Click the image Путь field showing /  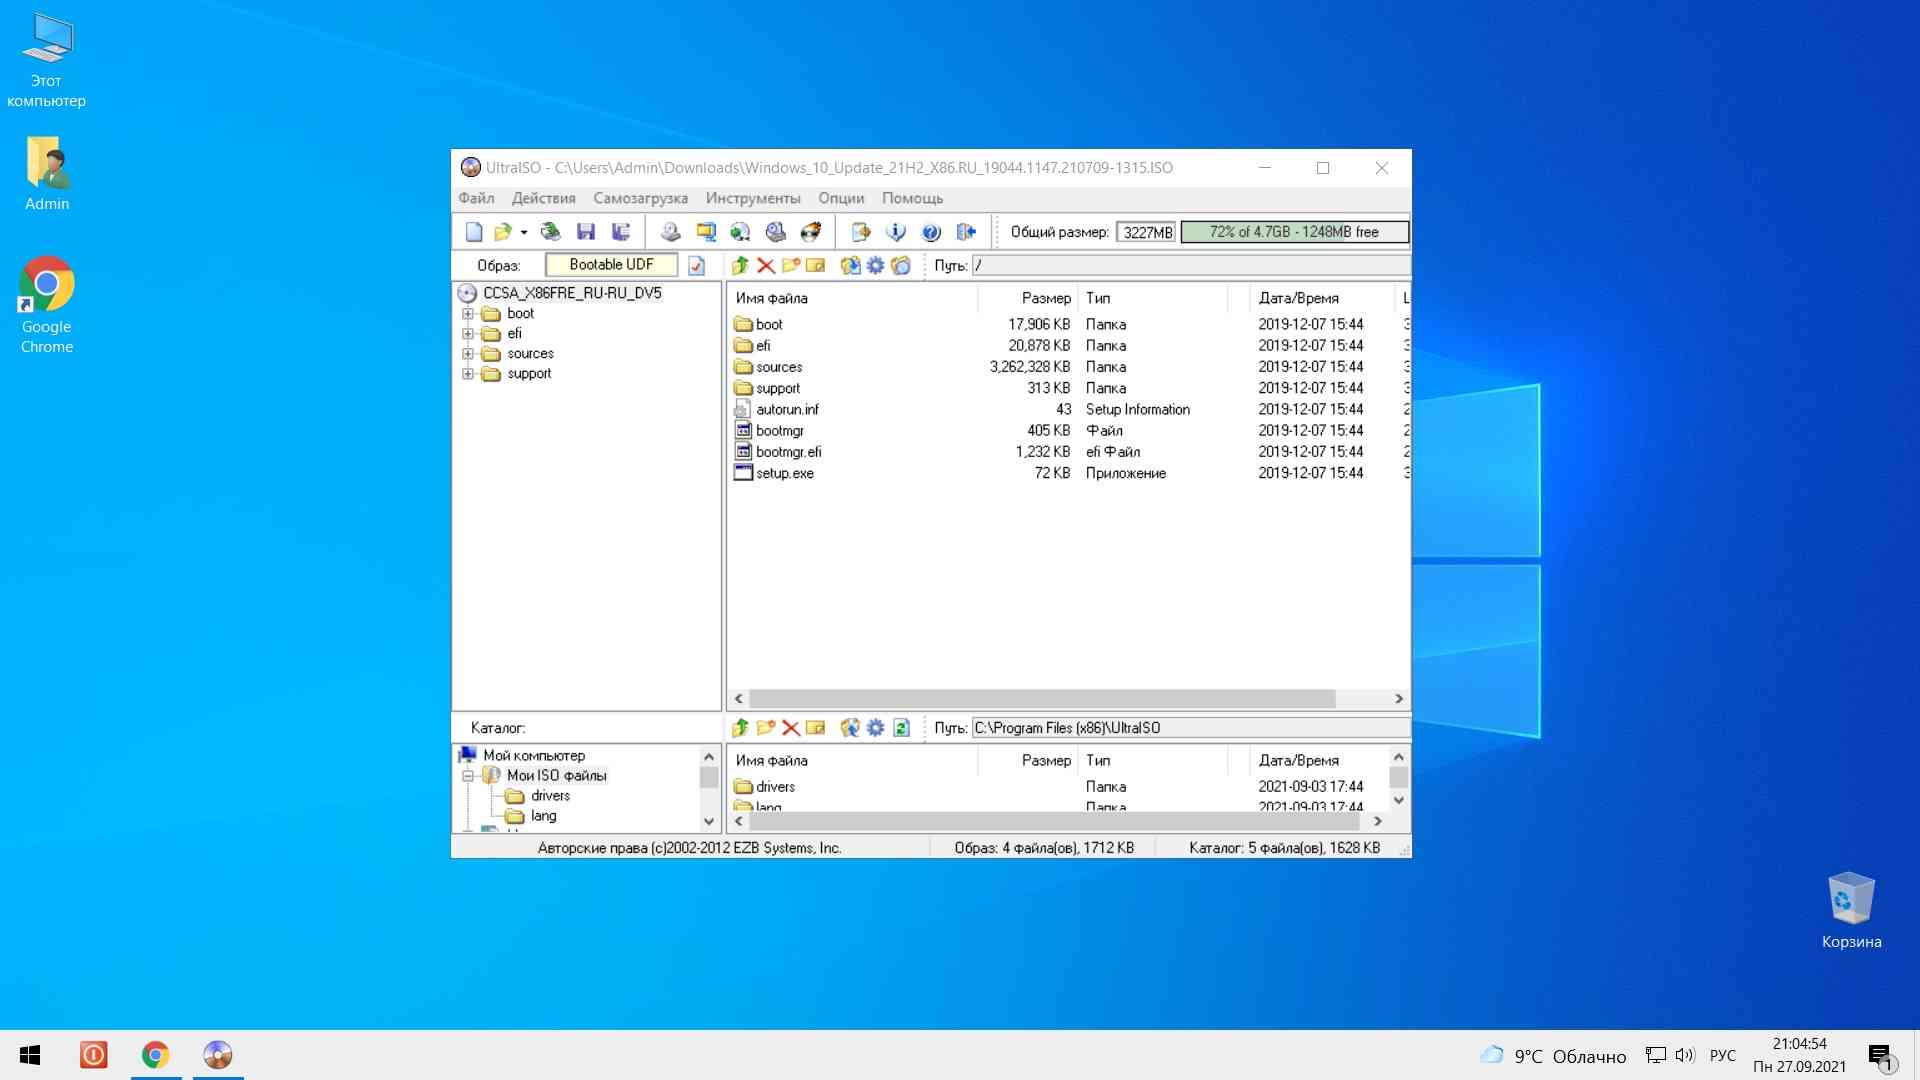pos(1190,265)
